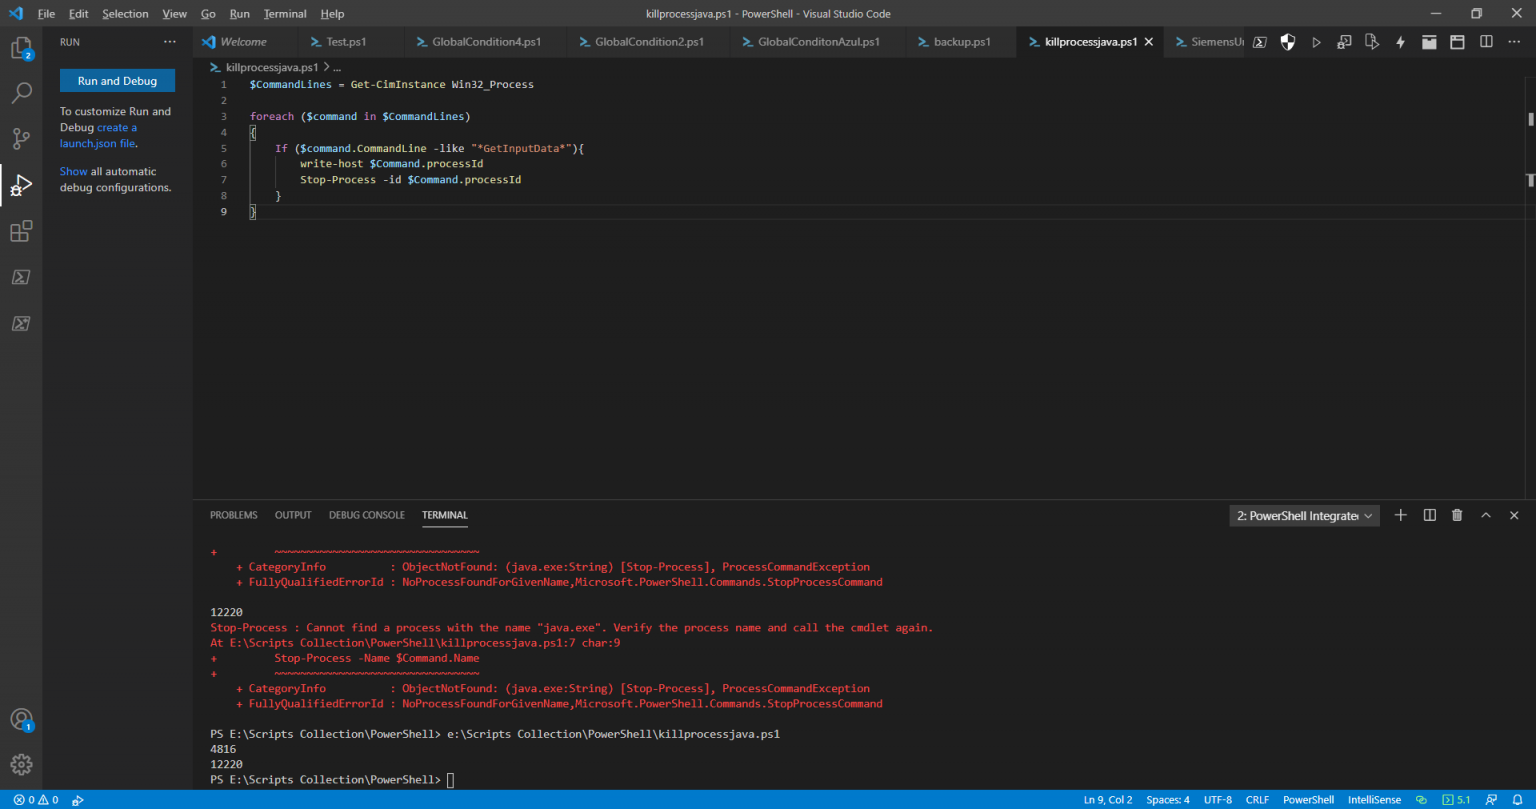Kill the active terminal with trash icon
1536x809 pixels.
(1457, 515)
